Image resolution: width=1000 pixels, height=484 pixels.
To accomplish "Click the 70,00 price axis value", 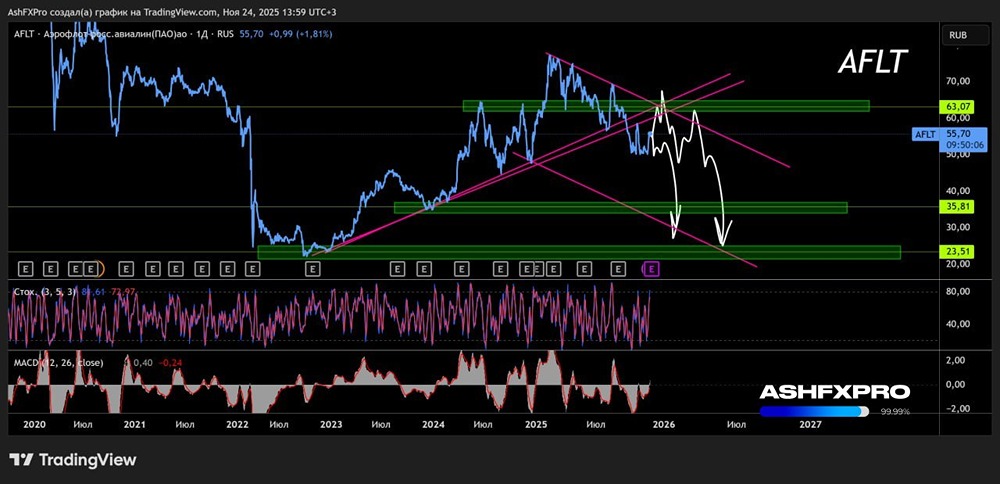I will (960, 82).
